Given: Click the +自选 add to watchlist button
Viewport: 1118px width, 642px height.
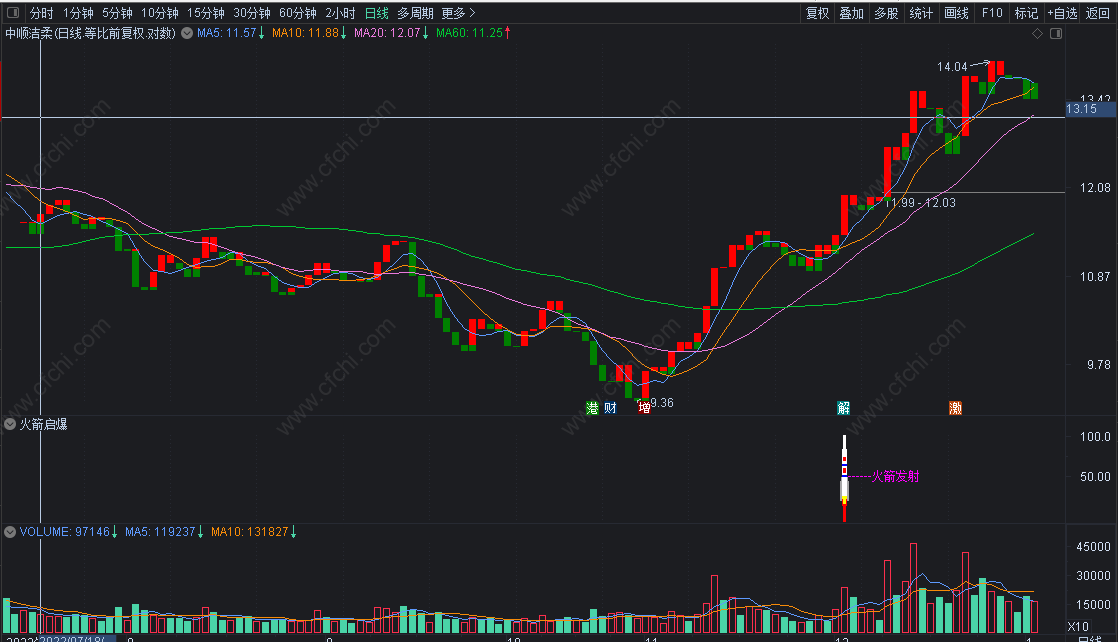Looking at the screenshot, I should pyautogui.click(x=1062, y=13).
